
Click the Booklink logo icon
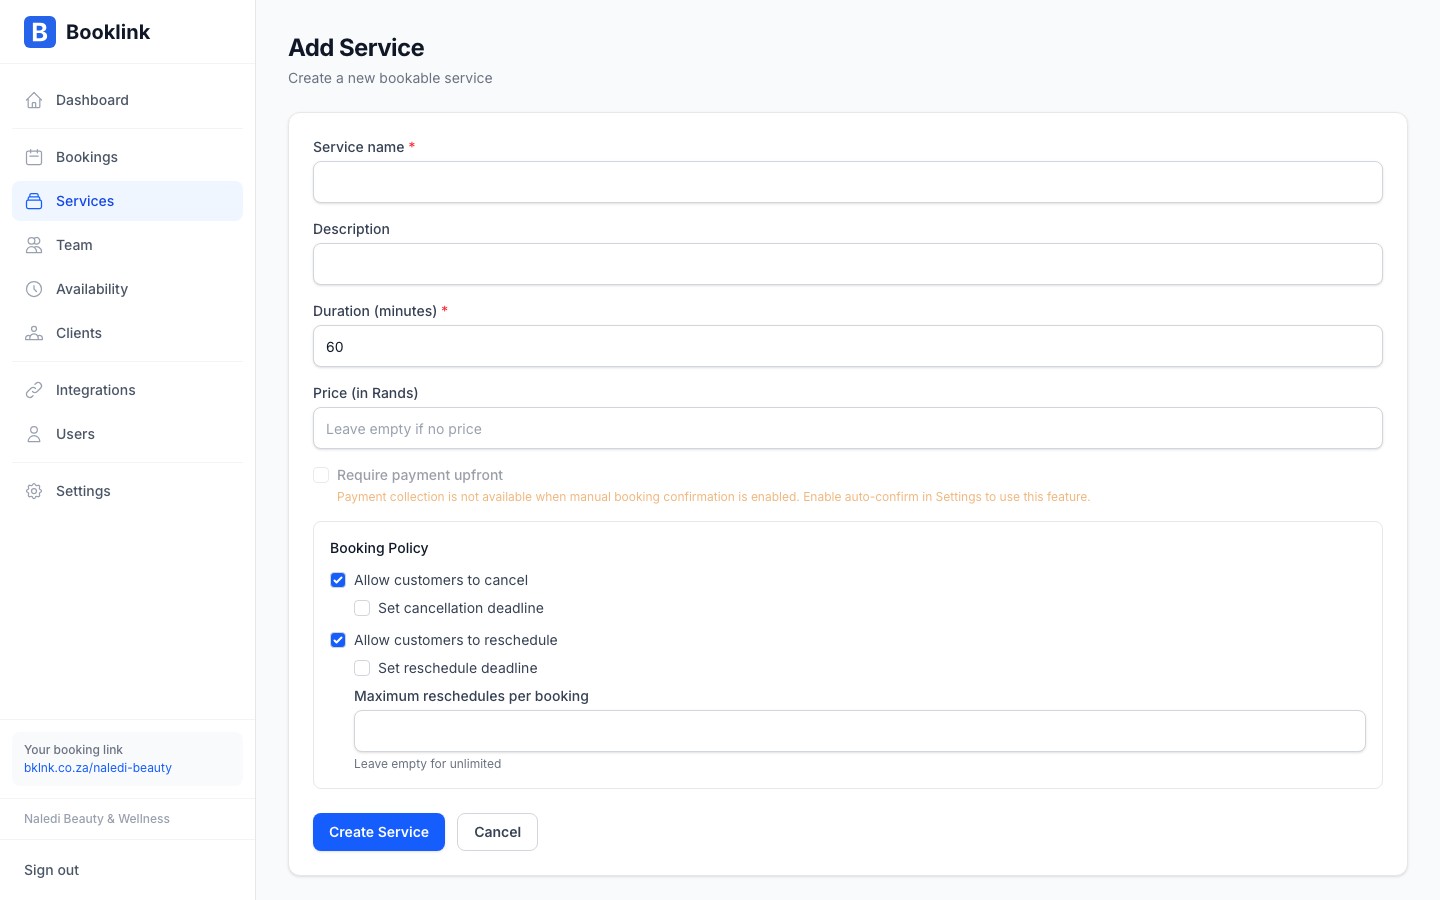tap(40, 32)
